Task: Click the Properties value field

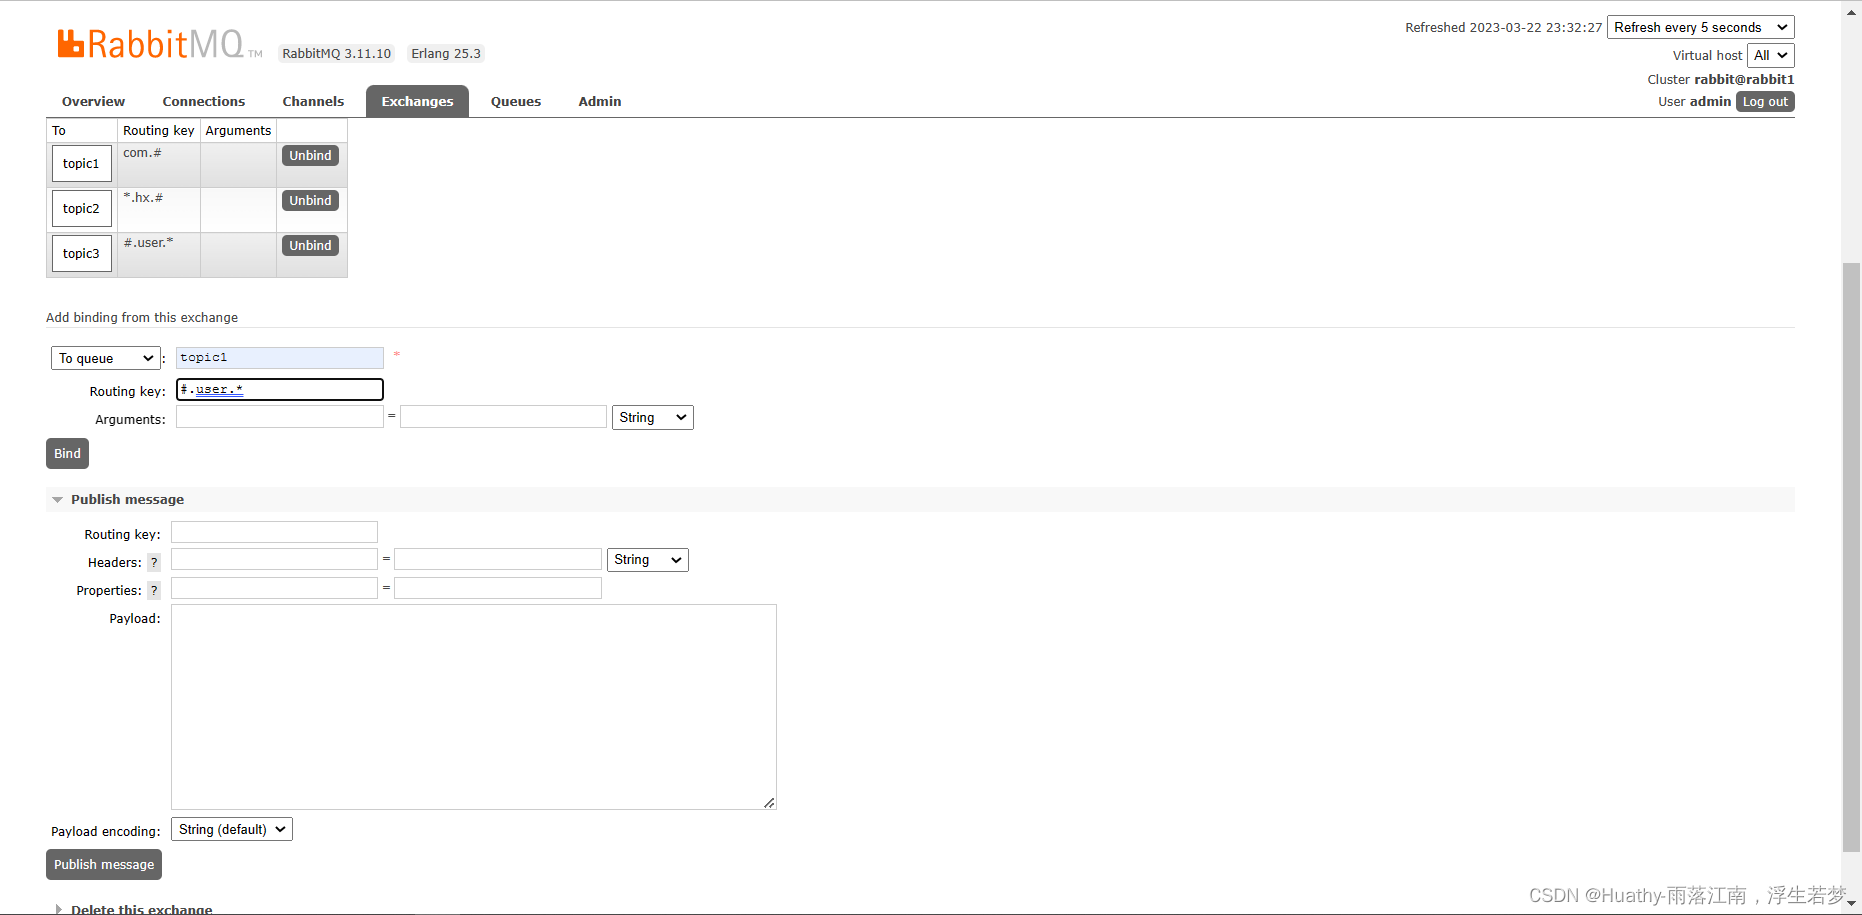Action: coord(497,588)
